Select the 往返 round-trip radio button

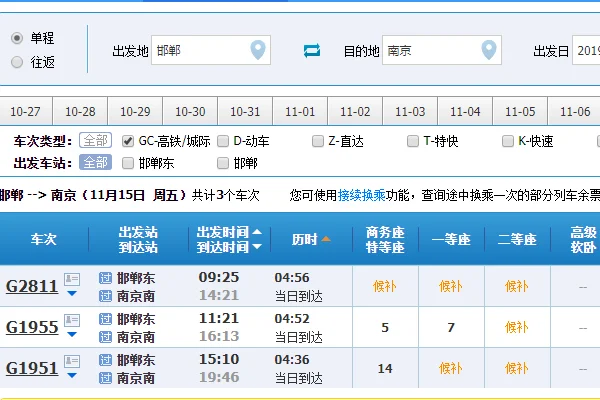pyautogui.click(x=17, y=62)
